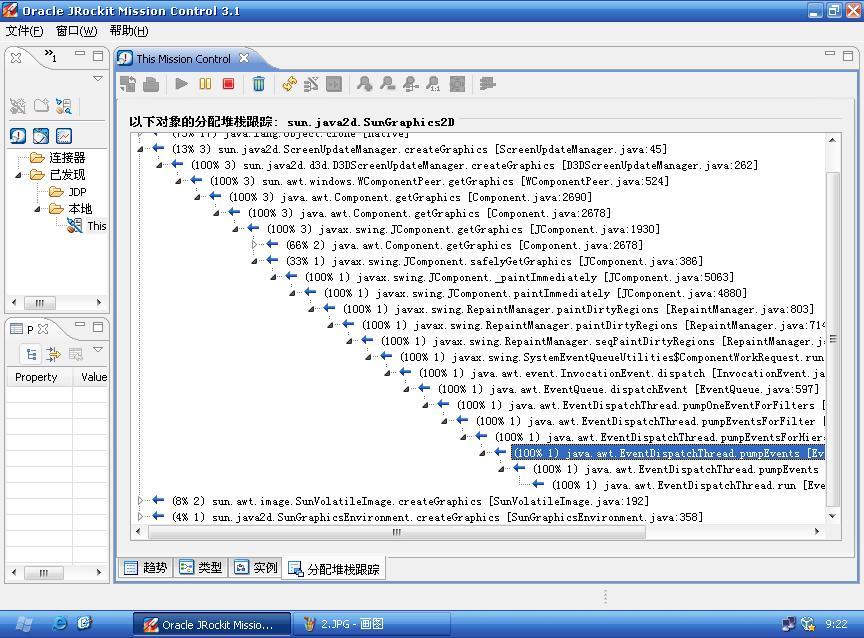Click the 1:1 zoom reset icon
The image size is (864, 638).
click(434, 84)
